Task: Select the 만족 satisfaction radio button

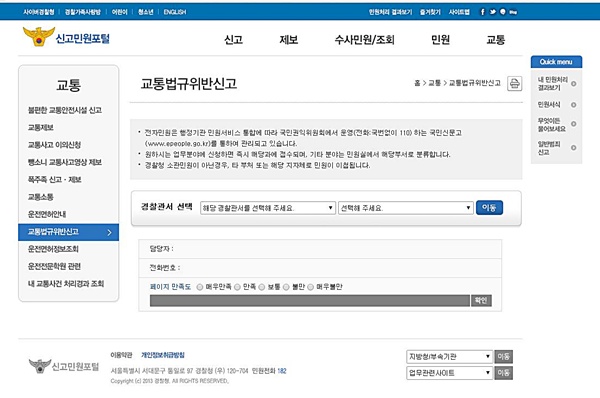Action: tap(237, 287)
